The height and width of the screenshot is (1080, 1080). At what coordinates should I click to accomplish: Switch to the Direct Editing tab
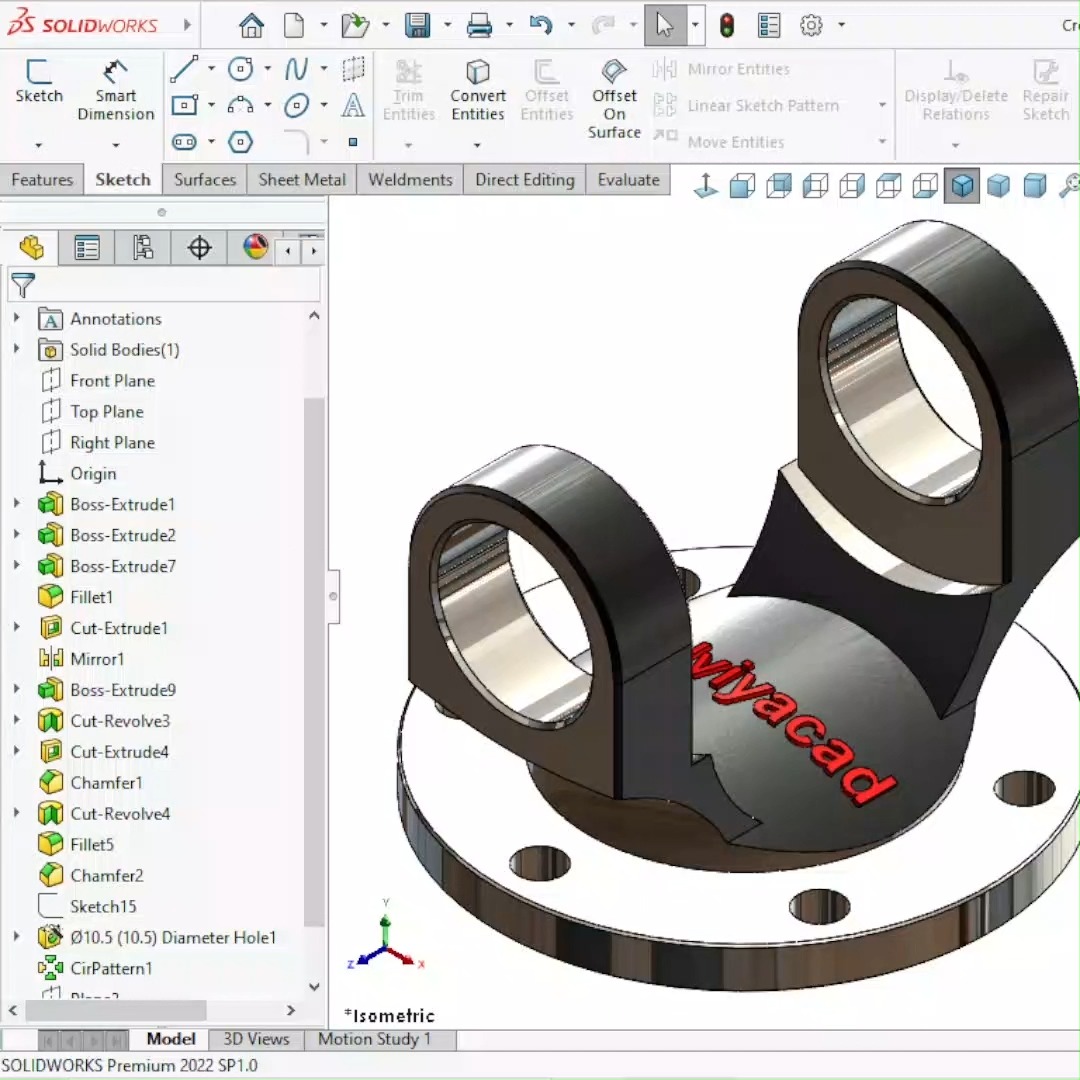pyautogui.click(x=525, y=180)
